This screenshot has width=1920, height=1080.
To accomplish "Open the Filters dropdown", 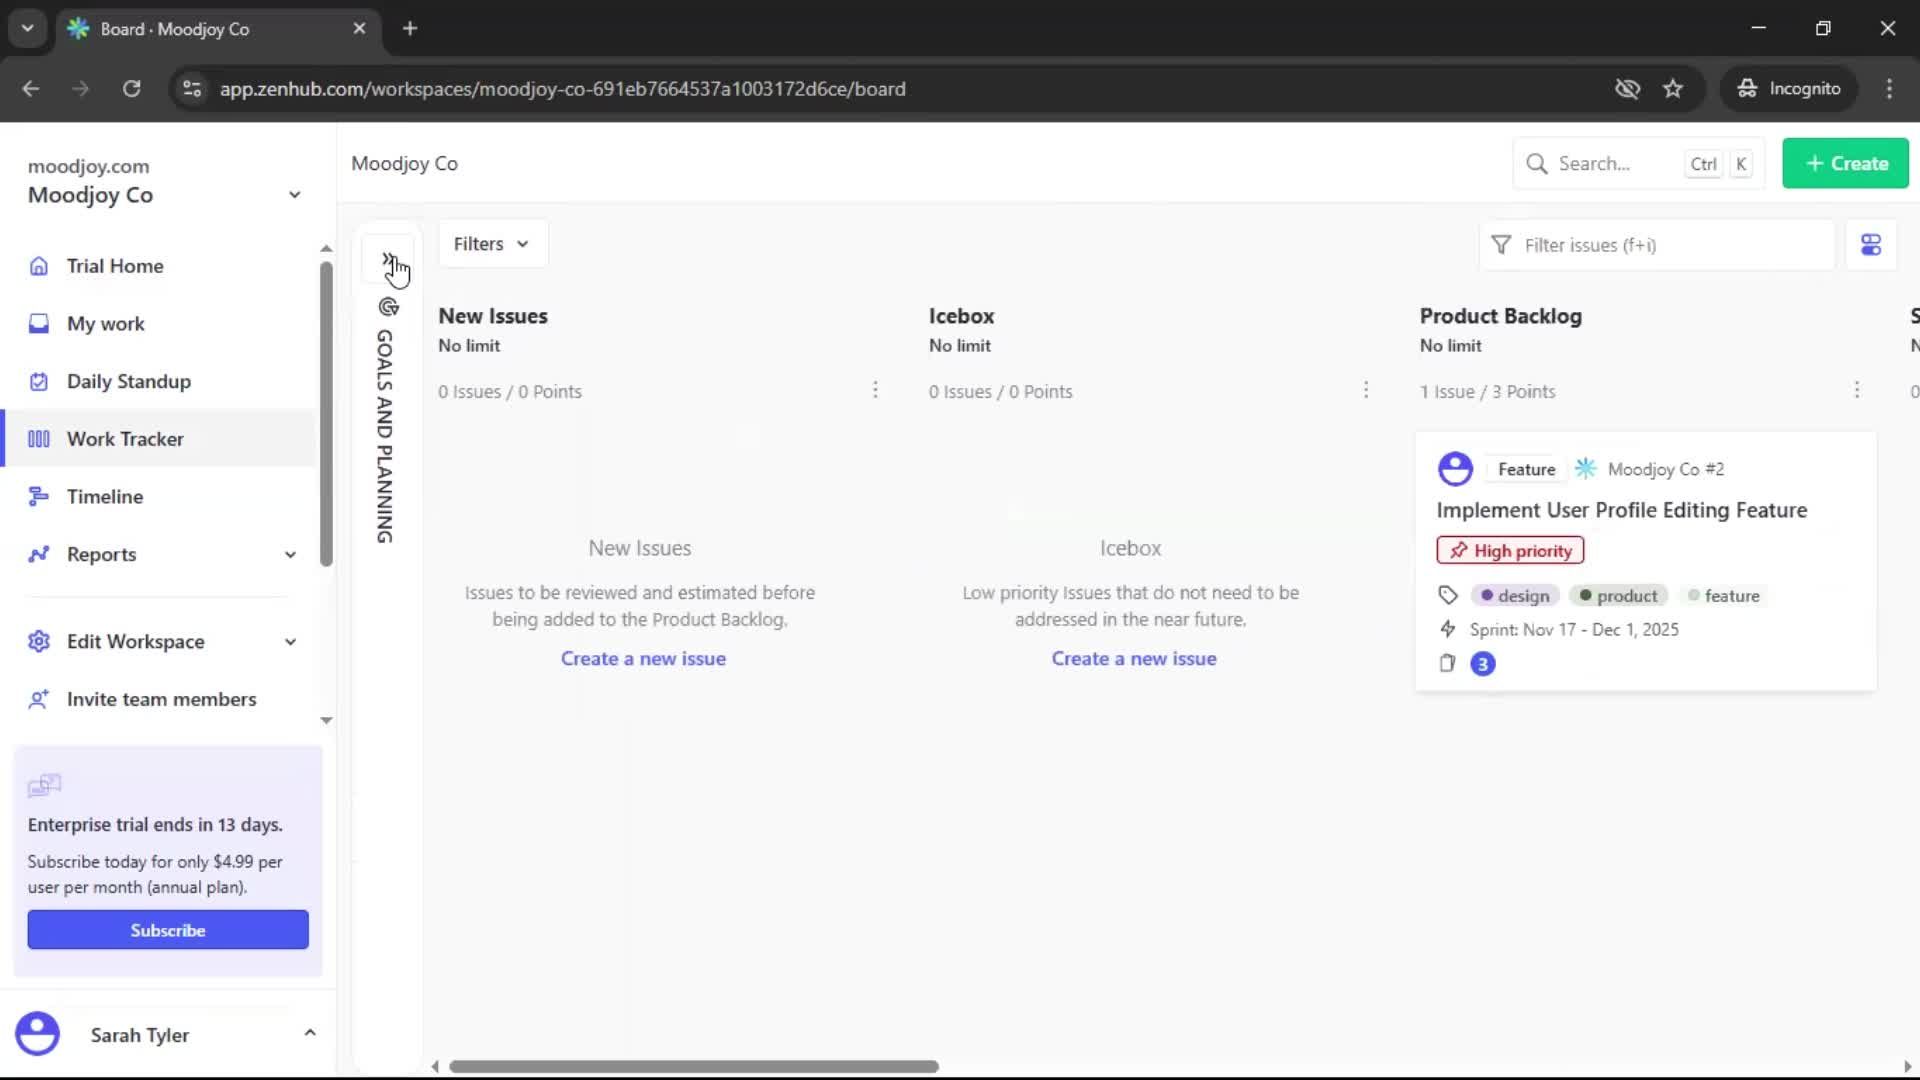I will pos(492,243).
